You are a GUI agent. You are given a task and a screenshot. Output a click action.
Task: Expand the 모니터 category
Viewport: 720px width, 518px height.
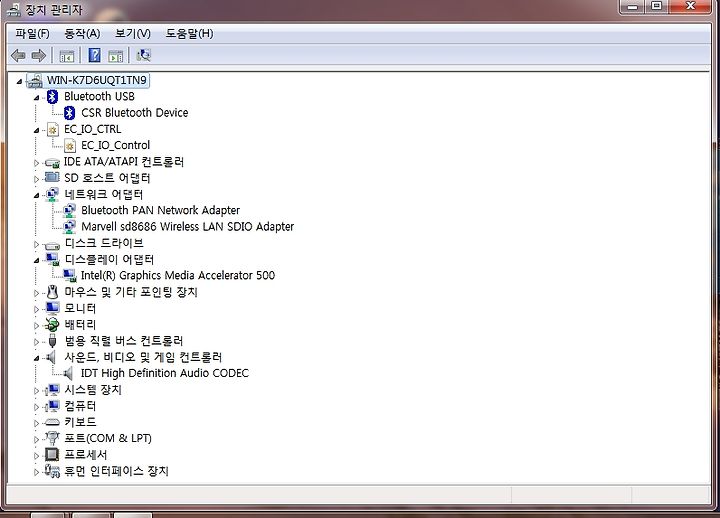pyautogui.click(x=37, y=310)
